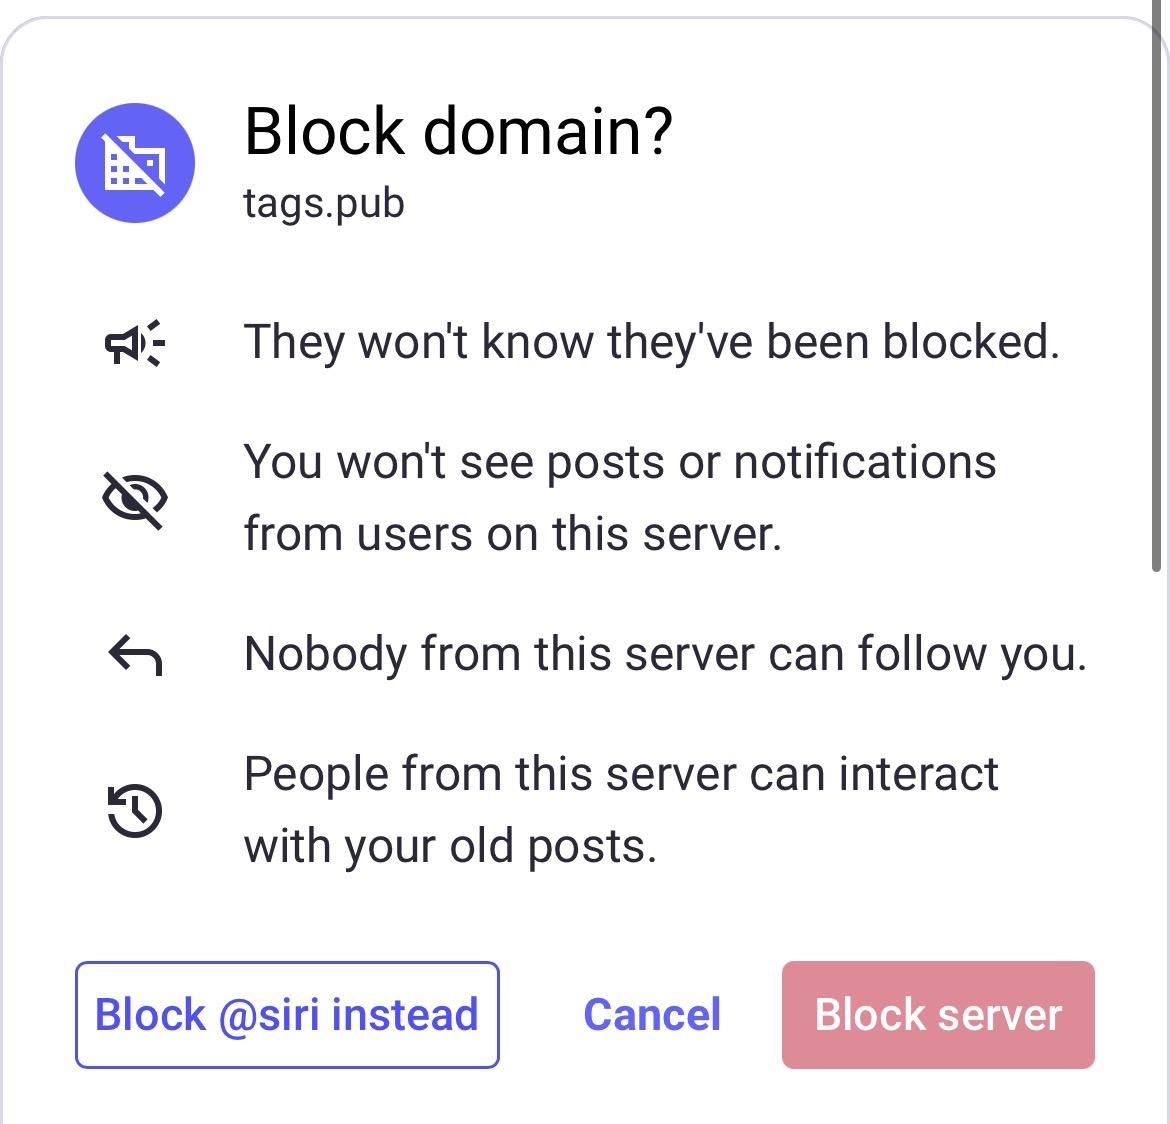Tap the purple circular domain-block icon
1170x1124 pixels.
(135, 163)
